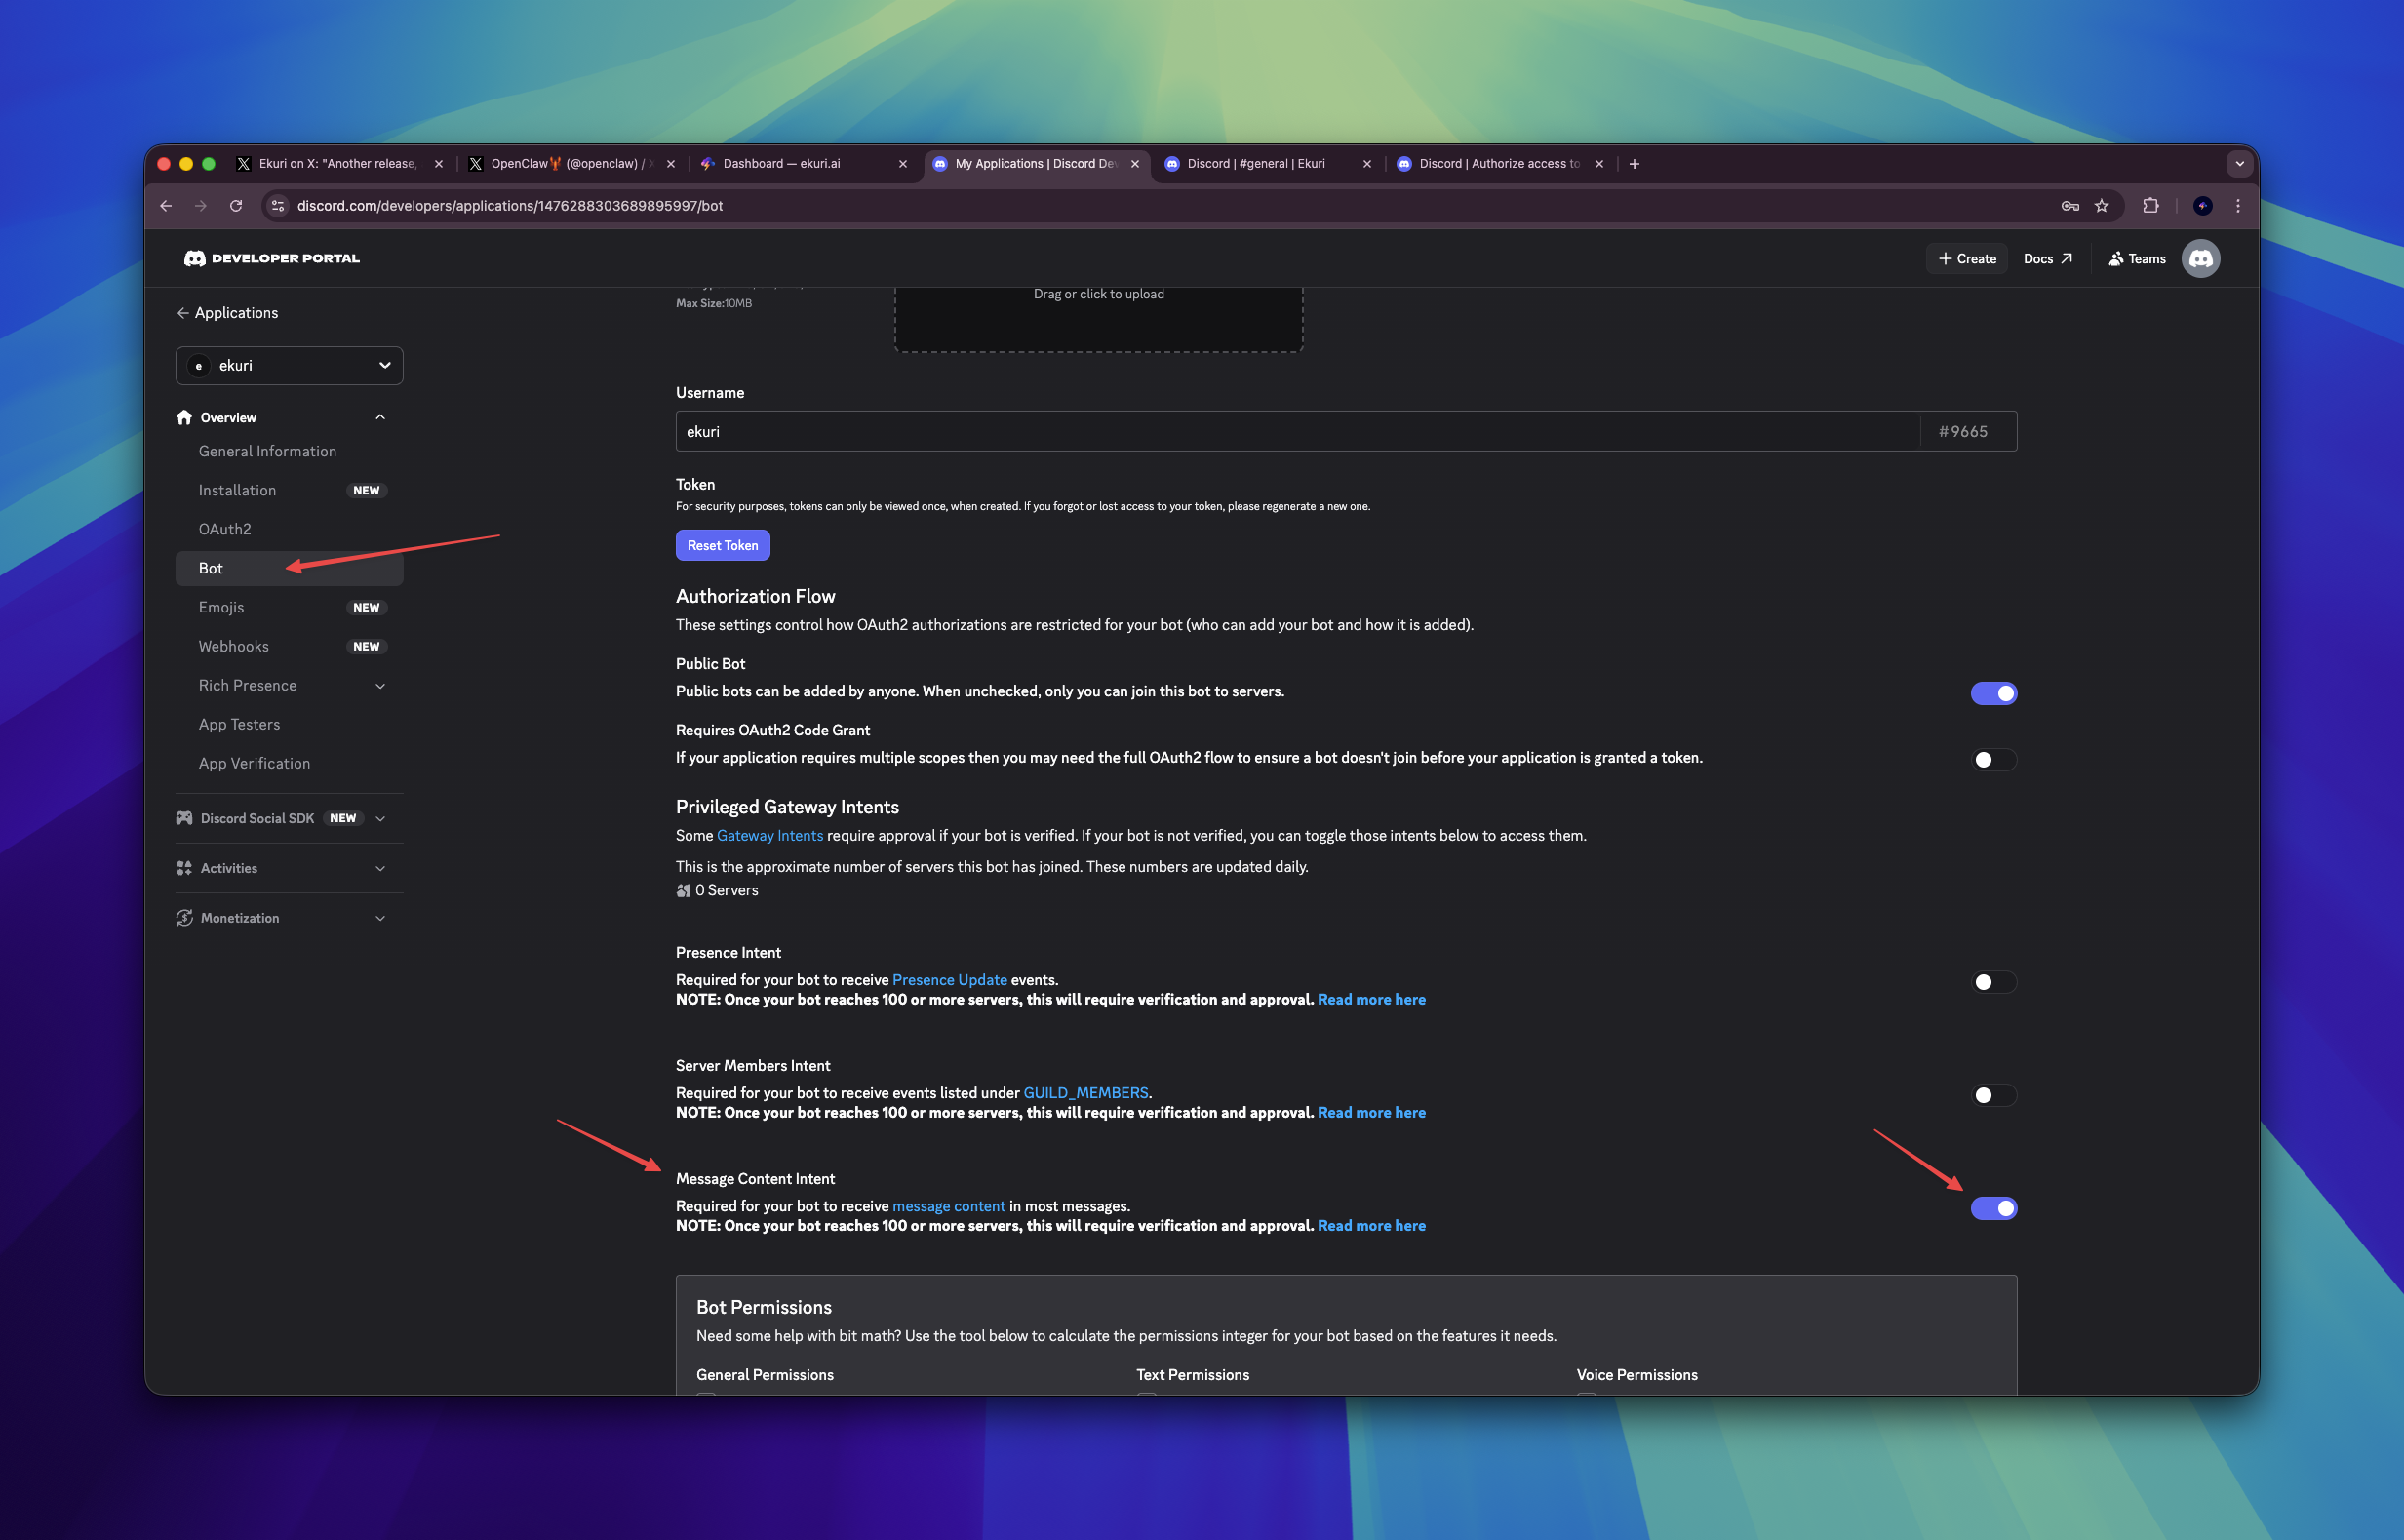Switch to the Dashboard — ekuri.ai tab
Image resolution: width=2404 pixels, height=1540 pixels.
tap(782, 163)
